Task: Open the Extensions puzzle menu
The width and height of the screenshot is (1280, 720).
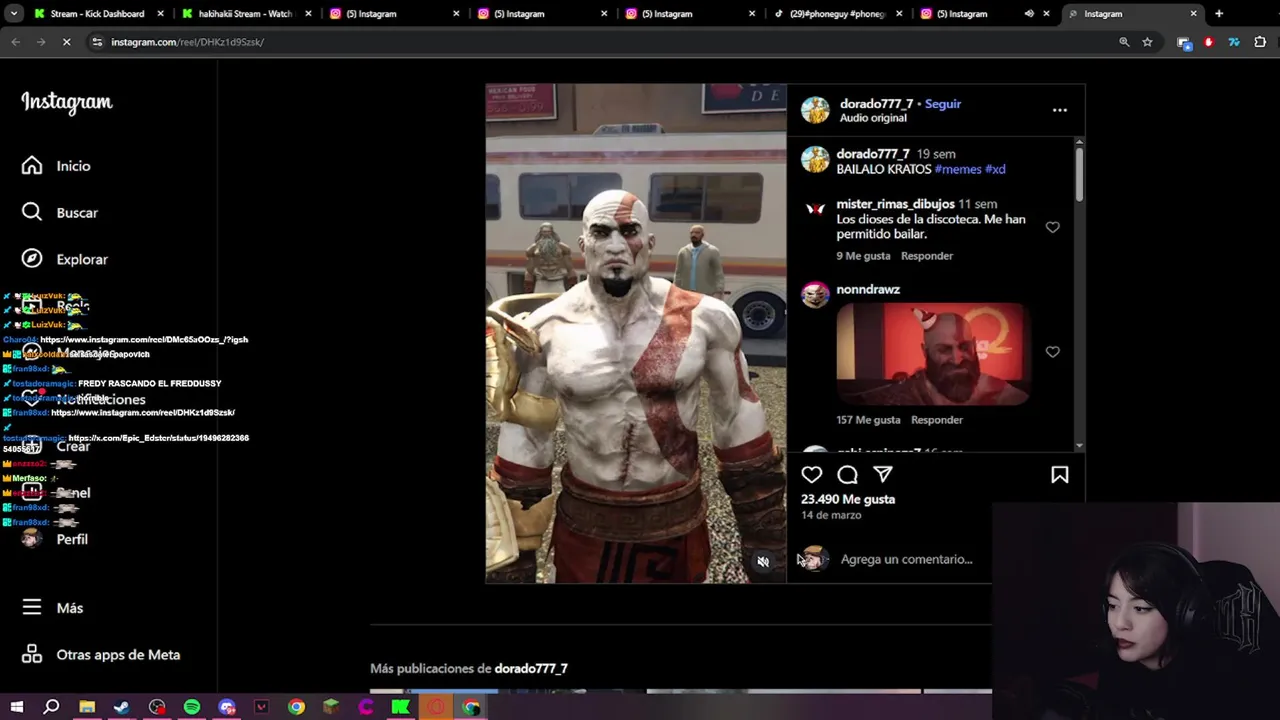Action: tap(1260, 42)
